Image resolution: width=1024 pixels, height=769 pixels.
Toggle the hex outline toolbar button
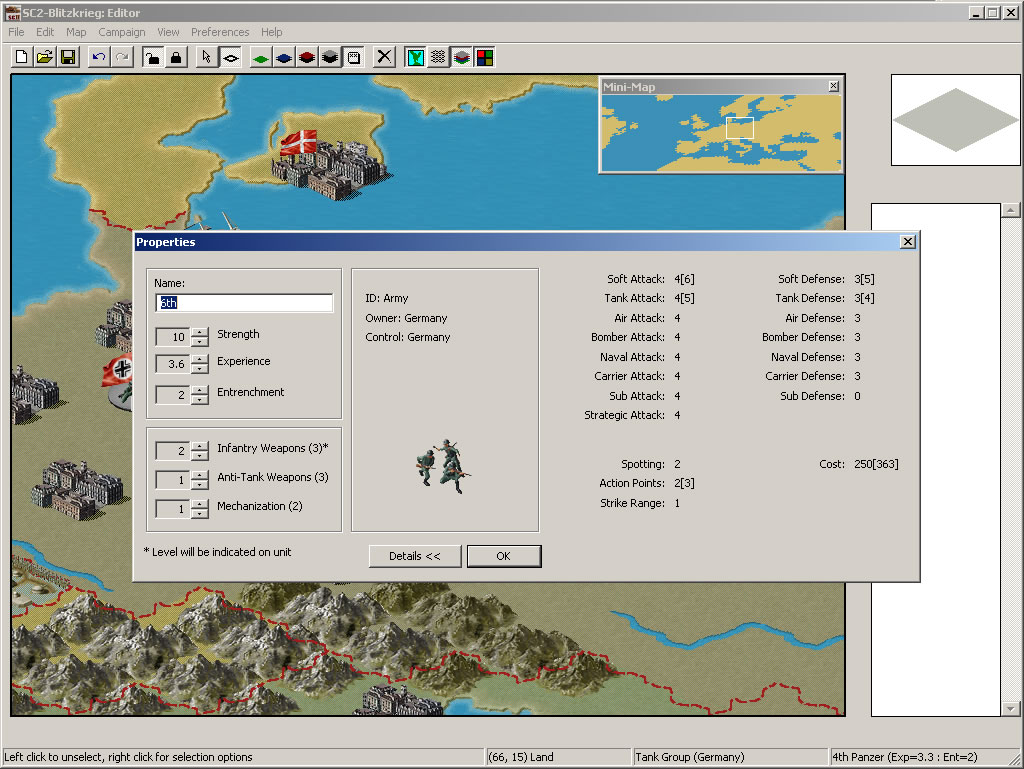click(230, 57)
